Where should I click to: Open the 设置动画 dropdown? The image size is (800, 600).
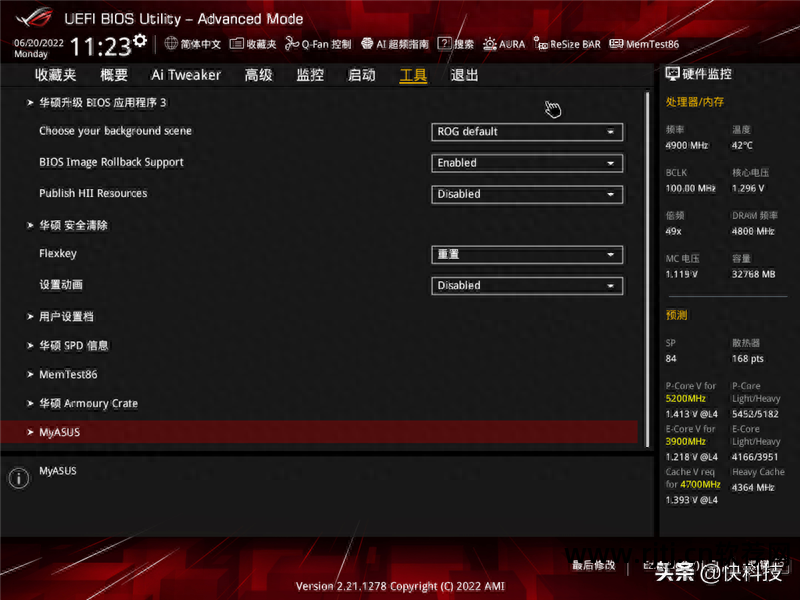pyautogui.click(x=527, y=286)
